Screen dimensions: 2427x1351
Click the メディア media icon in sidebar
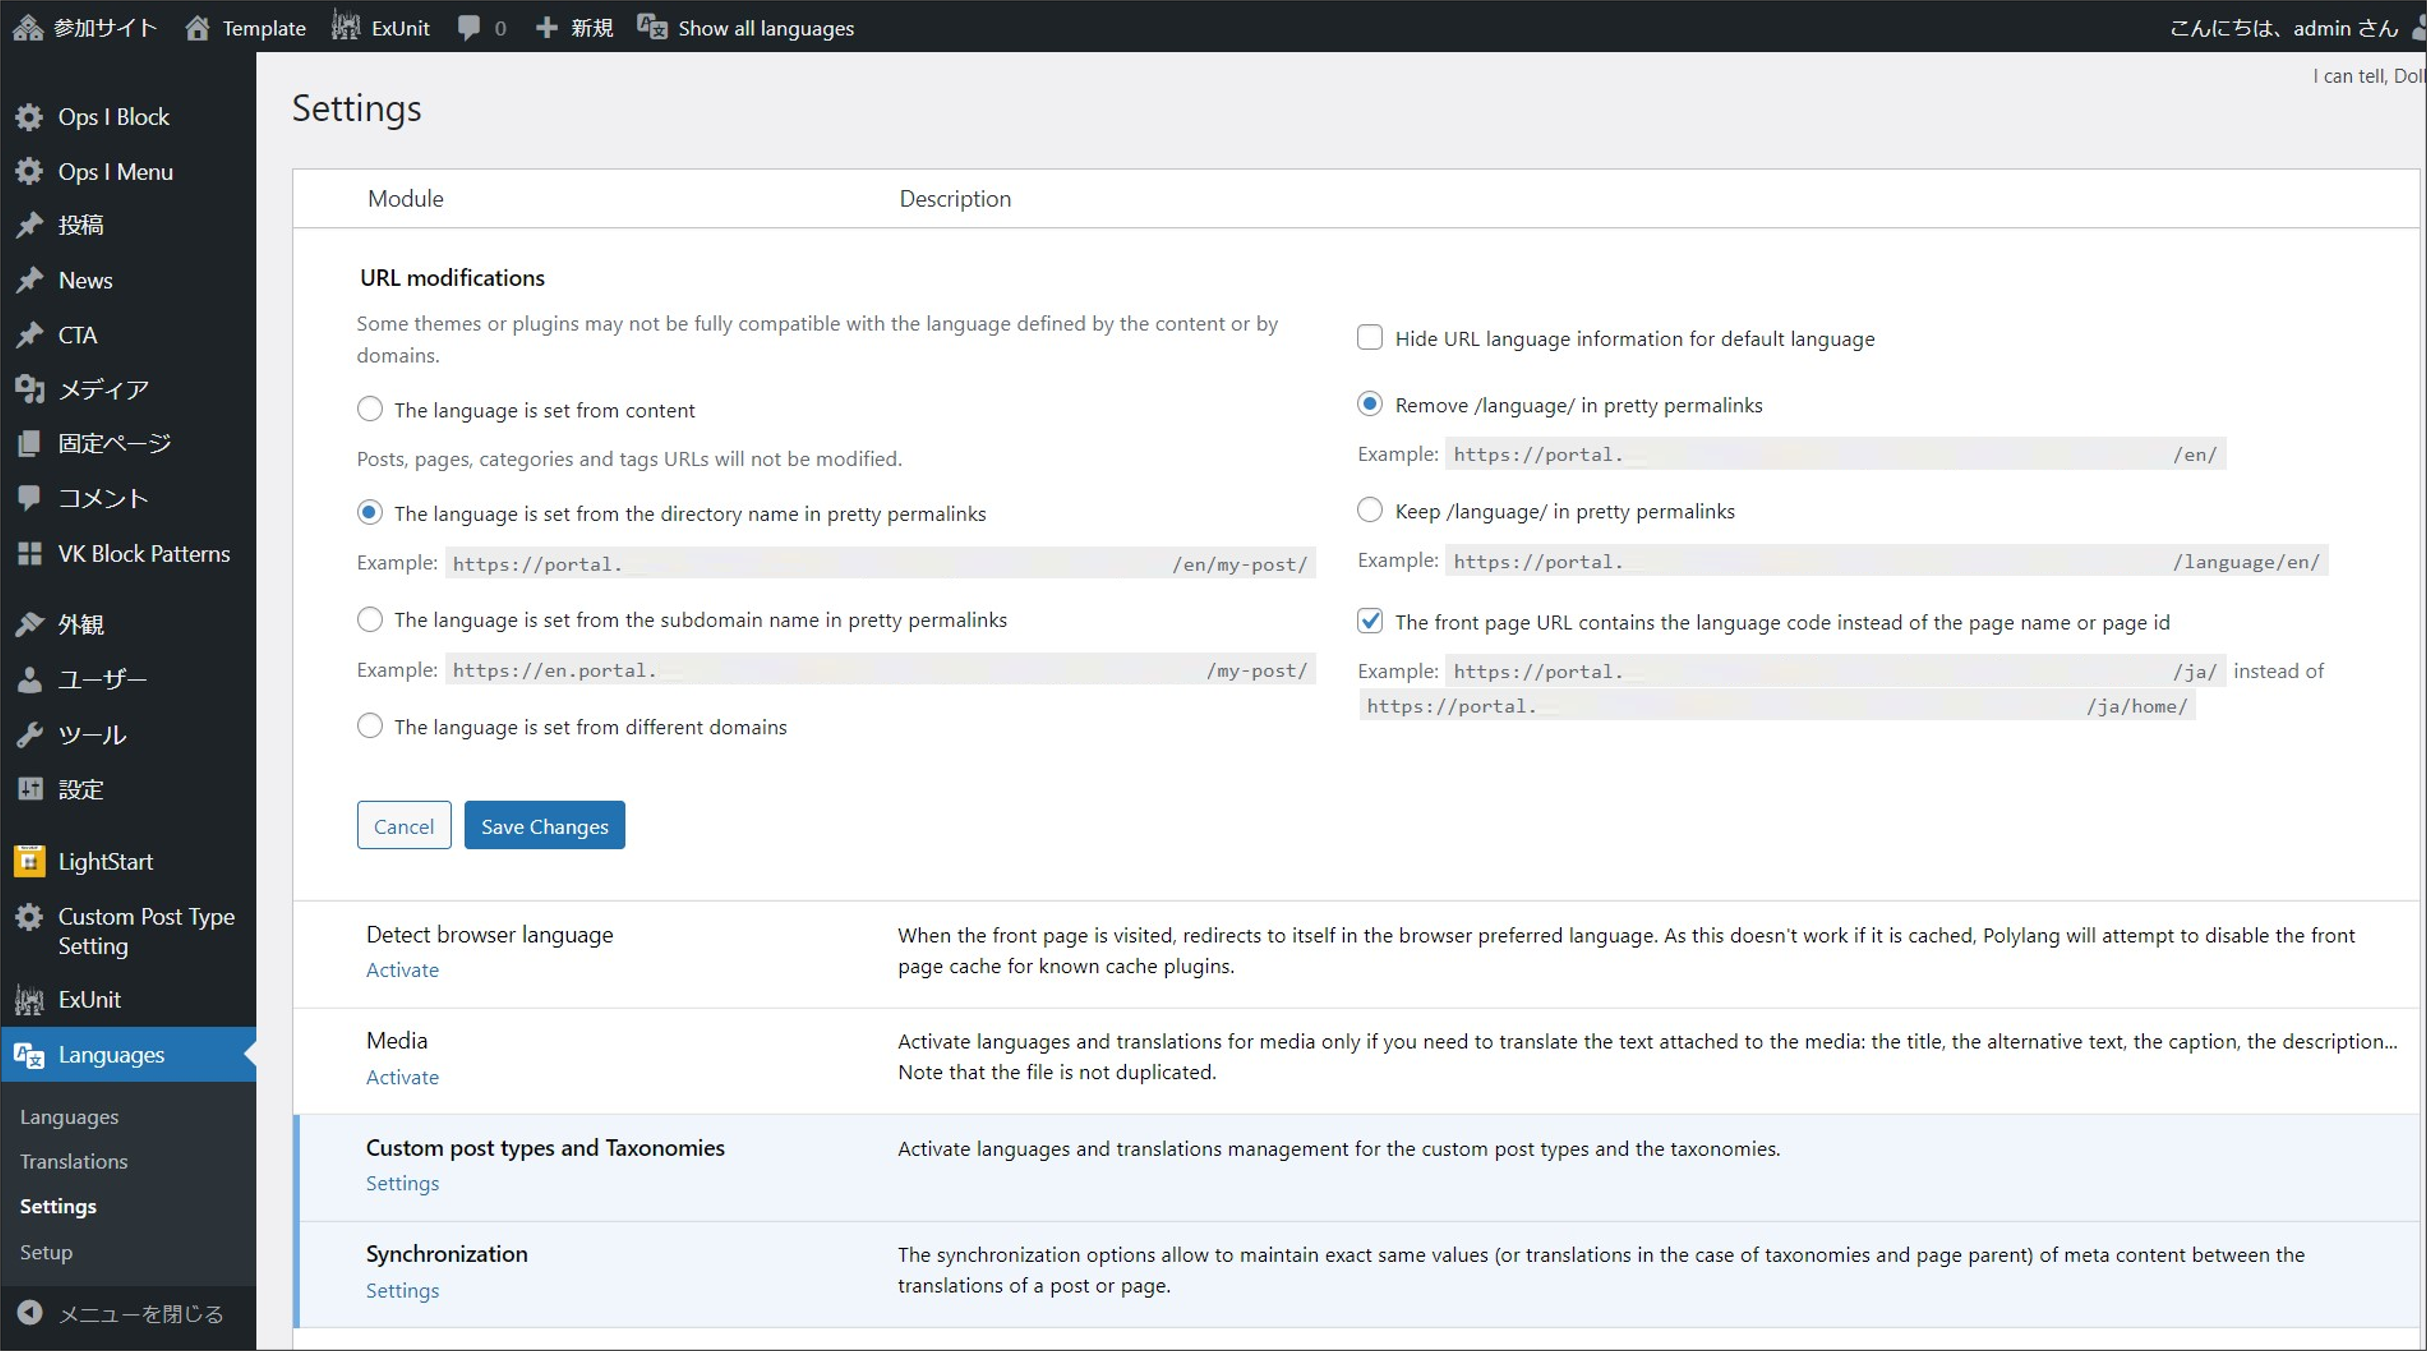point(29,388)
